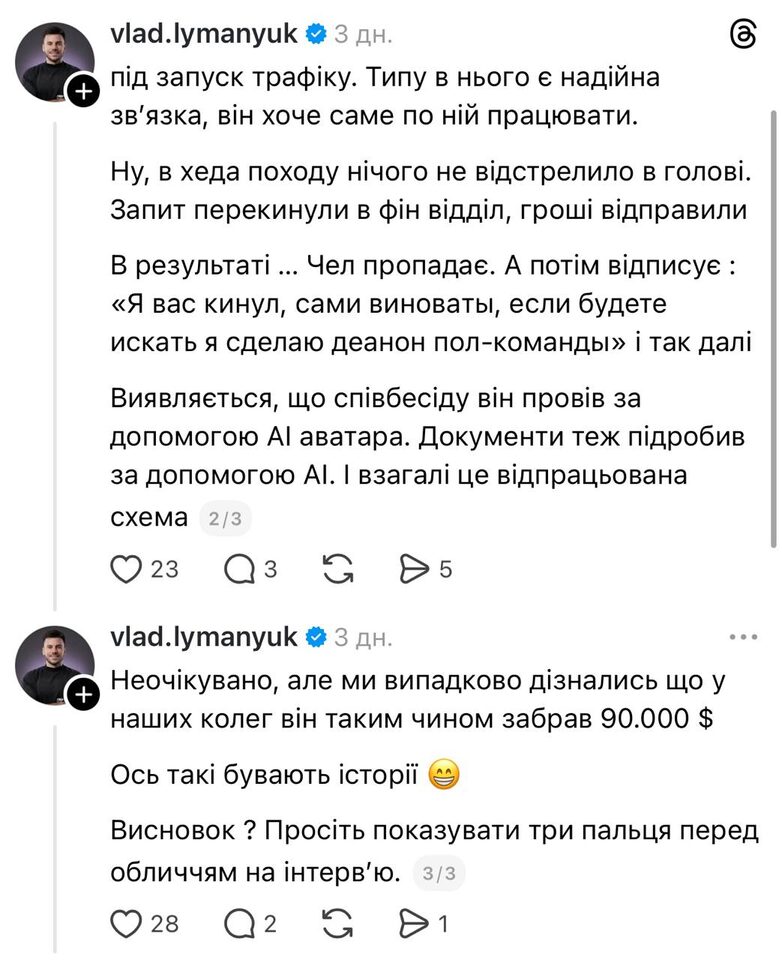Image resolution: width=782 pixels, height=960 pixels.
Task: Like the first post with 23 likes
Action: tap(126, 569)
